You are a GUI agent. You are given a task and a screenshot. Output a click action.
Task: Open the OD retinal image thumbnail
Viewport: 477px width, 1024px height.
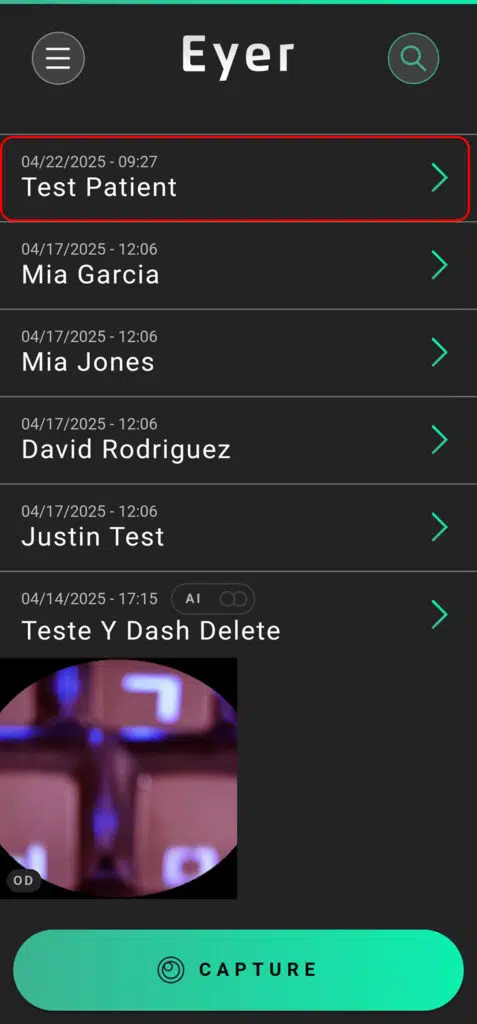tap(118, 778)
